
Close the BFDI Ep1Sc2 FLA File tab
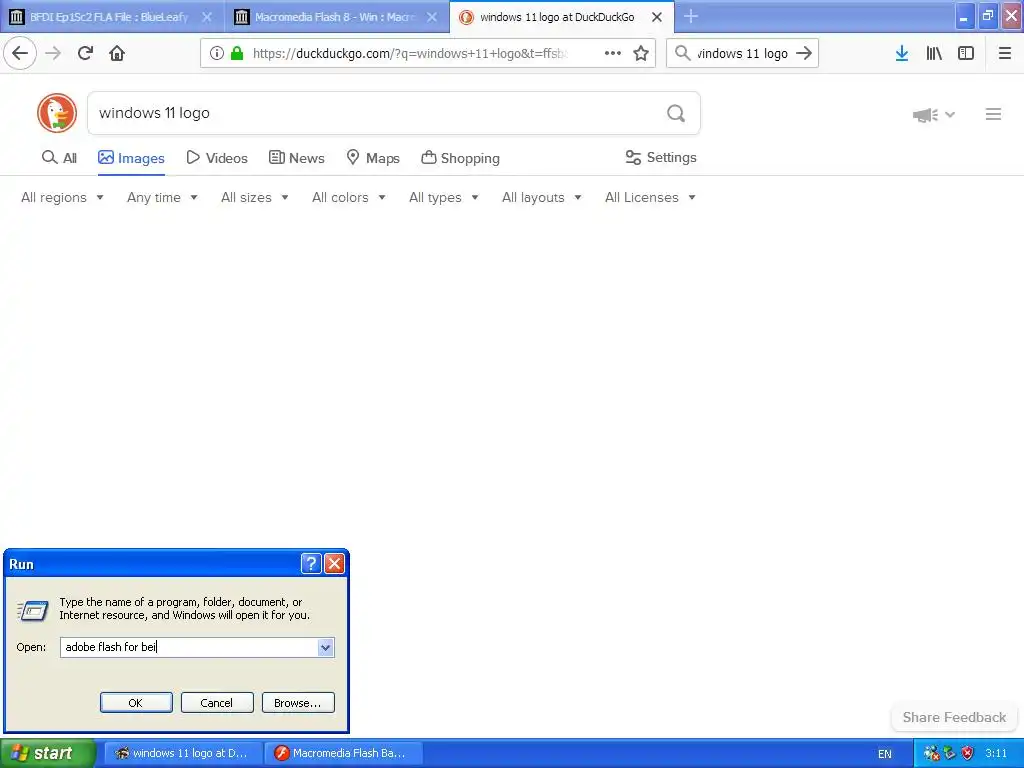[x=207, y=17]
